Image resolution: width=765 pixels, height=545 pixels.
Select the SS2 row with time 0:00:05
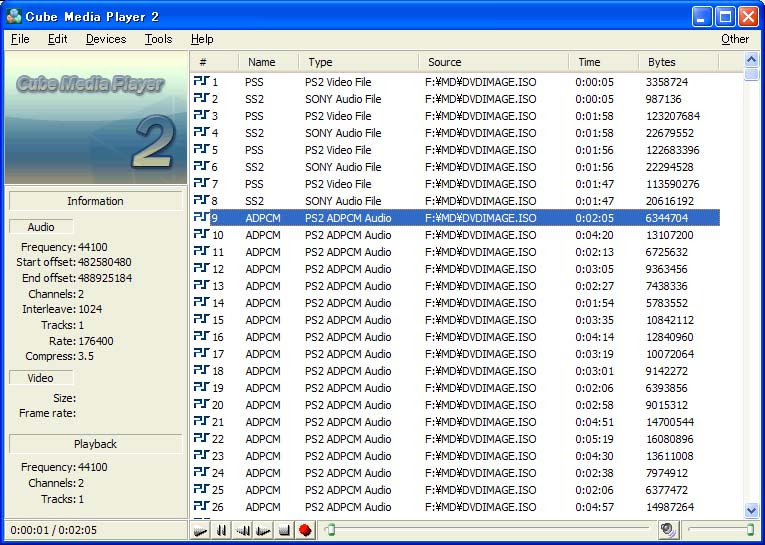click(456, 99)
